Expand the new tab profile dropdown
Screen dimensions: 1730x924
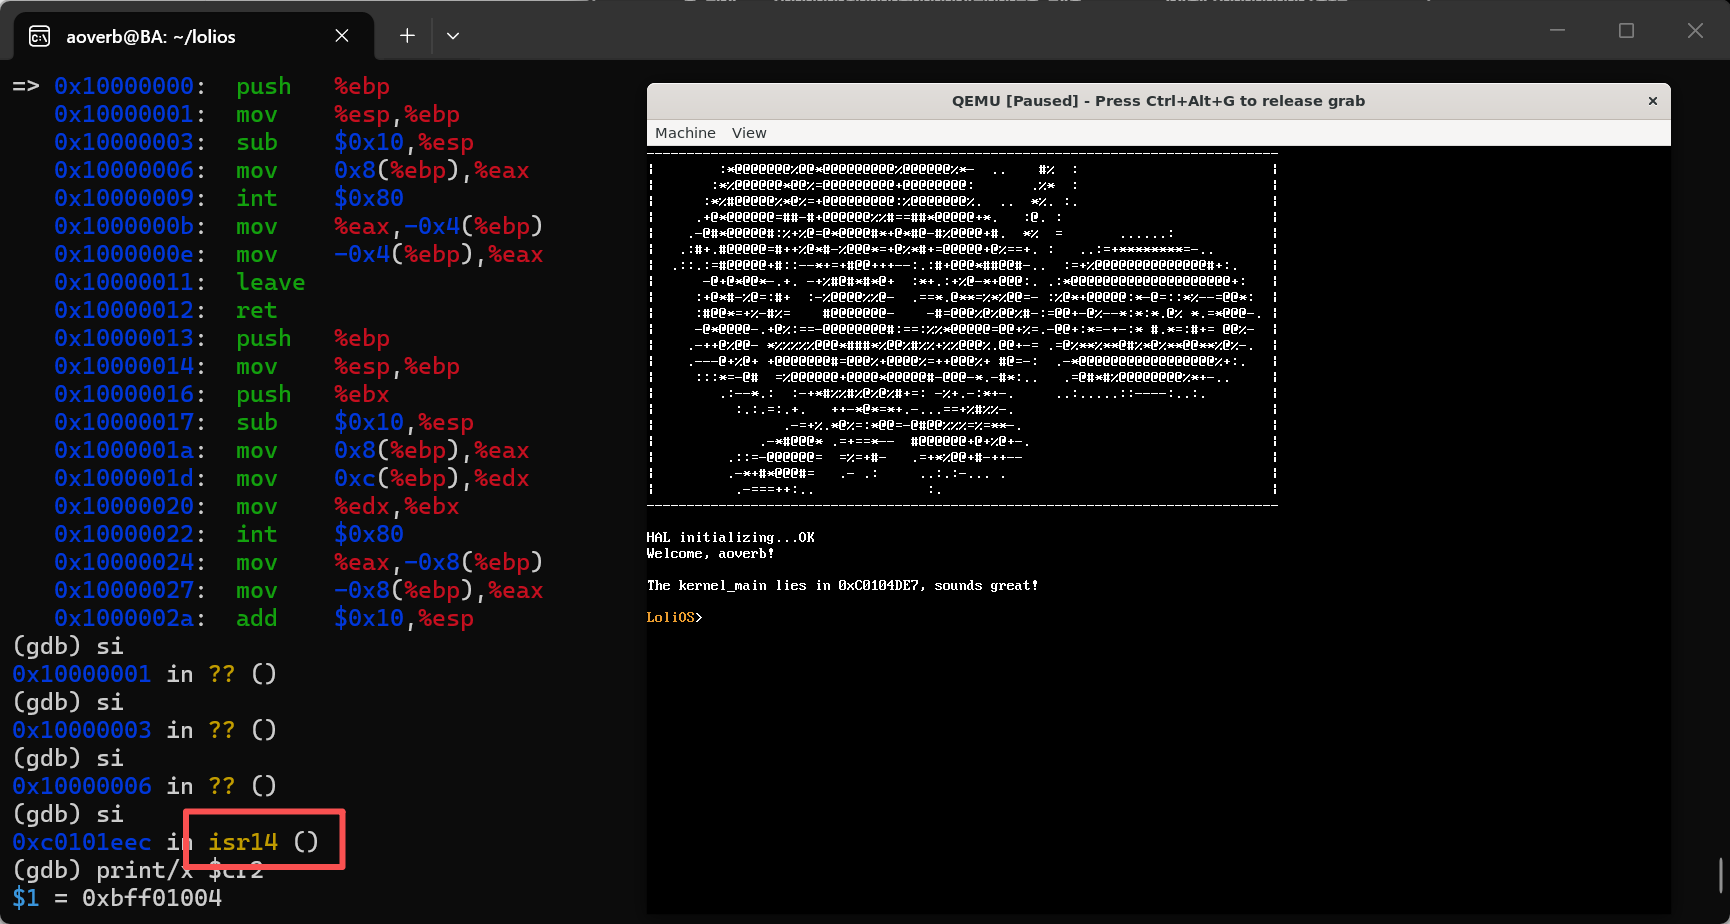click(x=453, y=36)
